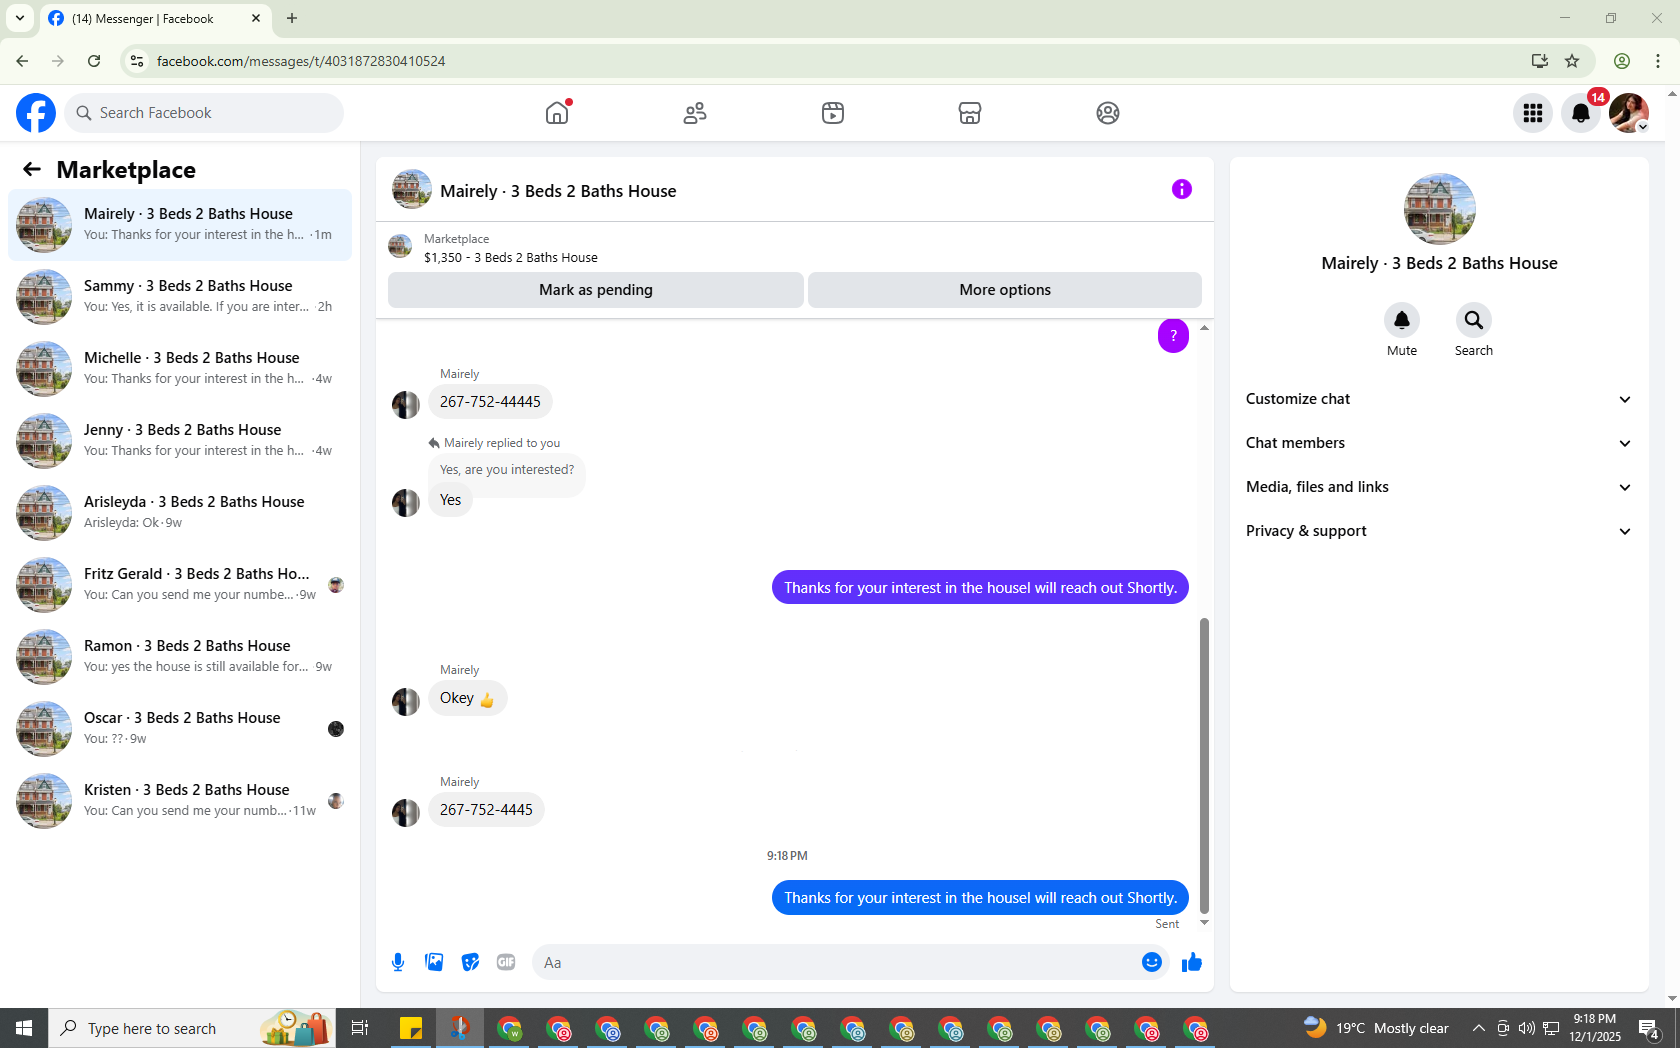Choose a GIF from the GIF icon

click(x=506, y=962)
